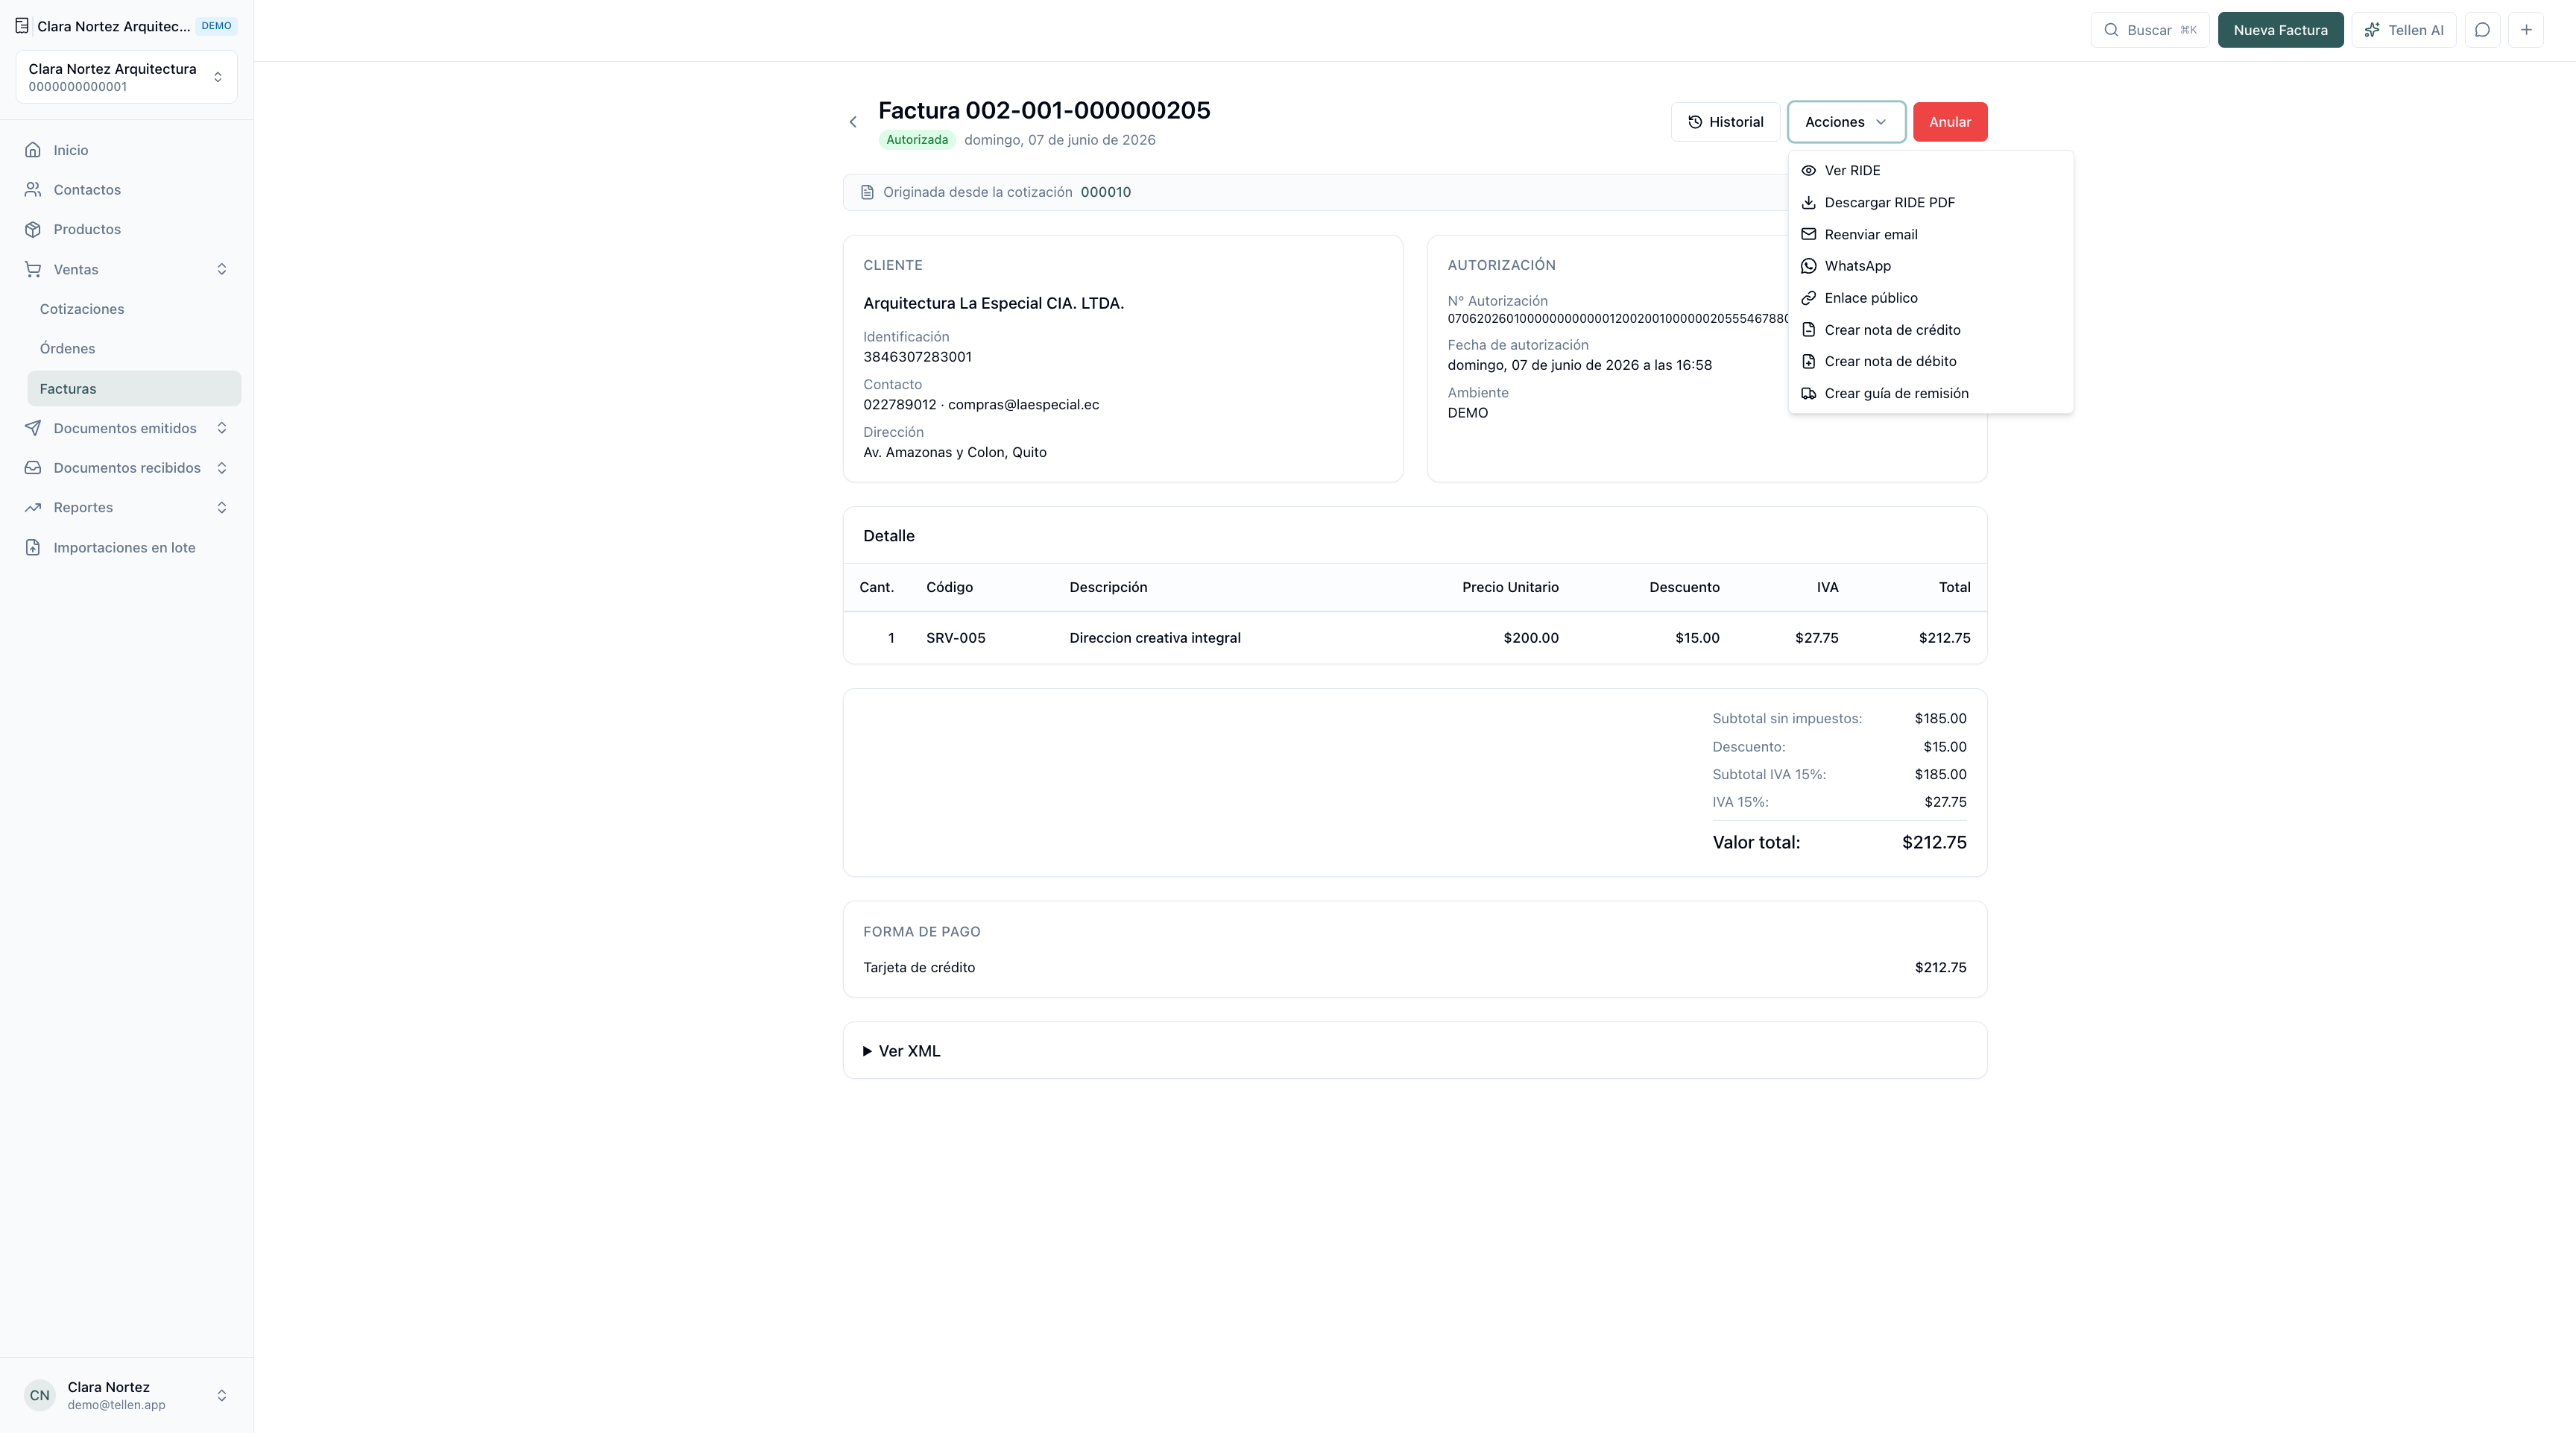2576x1433 pixels.
Task: Expand Documentos recibidos chevron
Action: click(x=222, y=468)
